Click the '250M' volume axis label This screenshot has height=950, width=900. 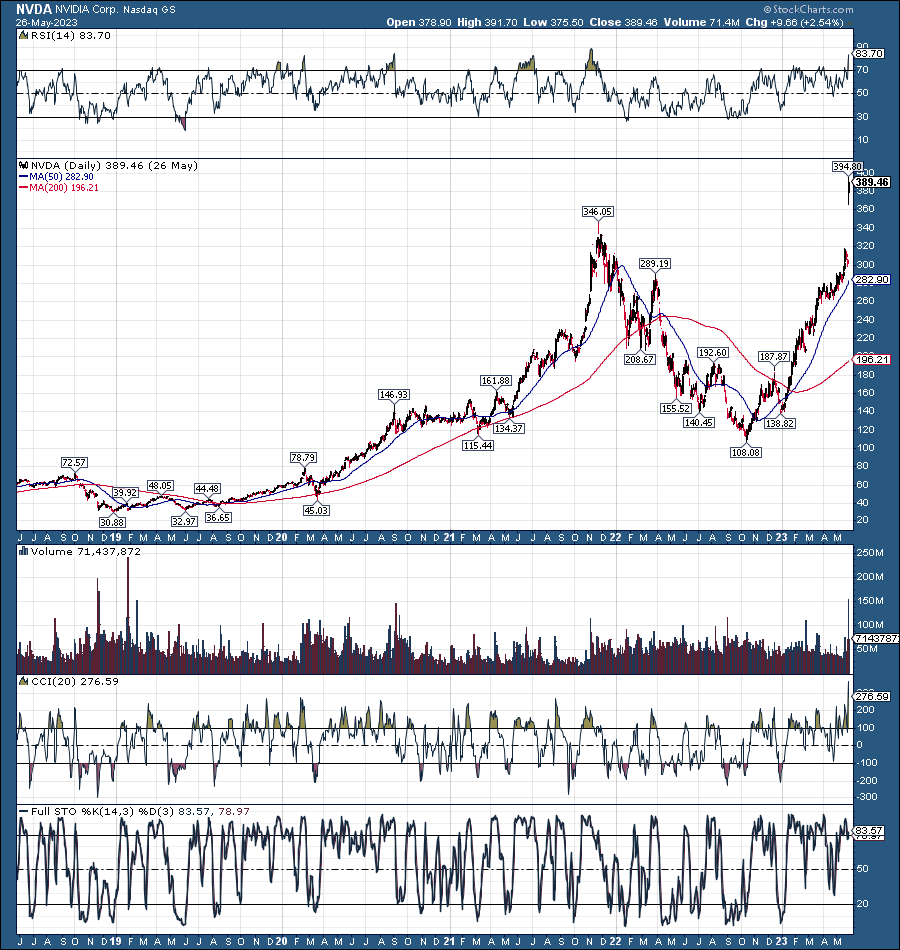click(x=870, y=553)
